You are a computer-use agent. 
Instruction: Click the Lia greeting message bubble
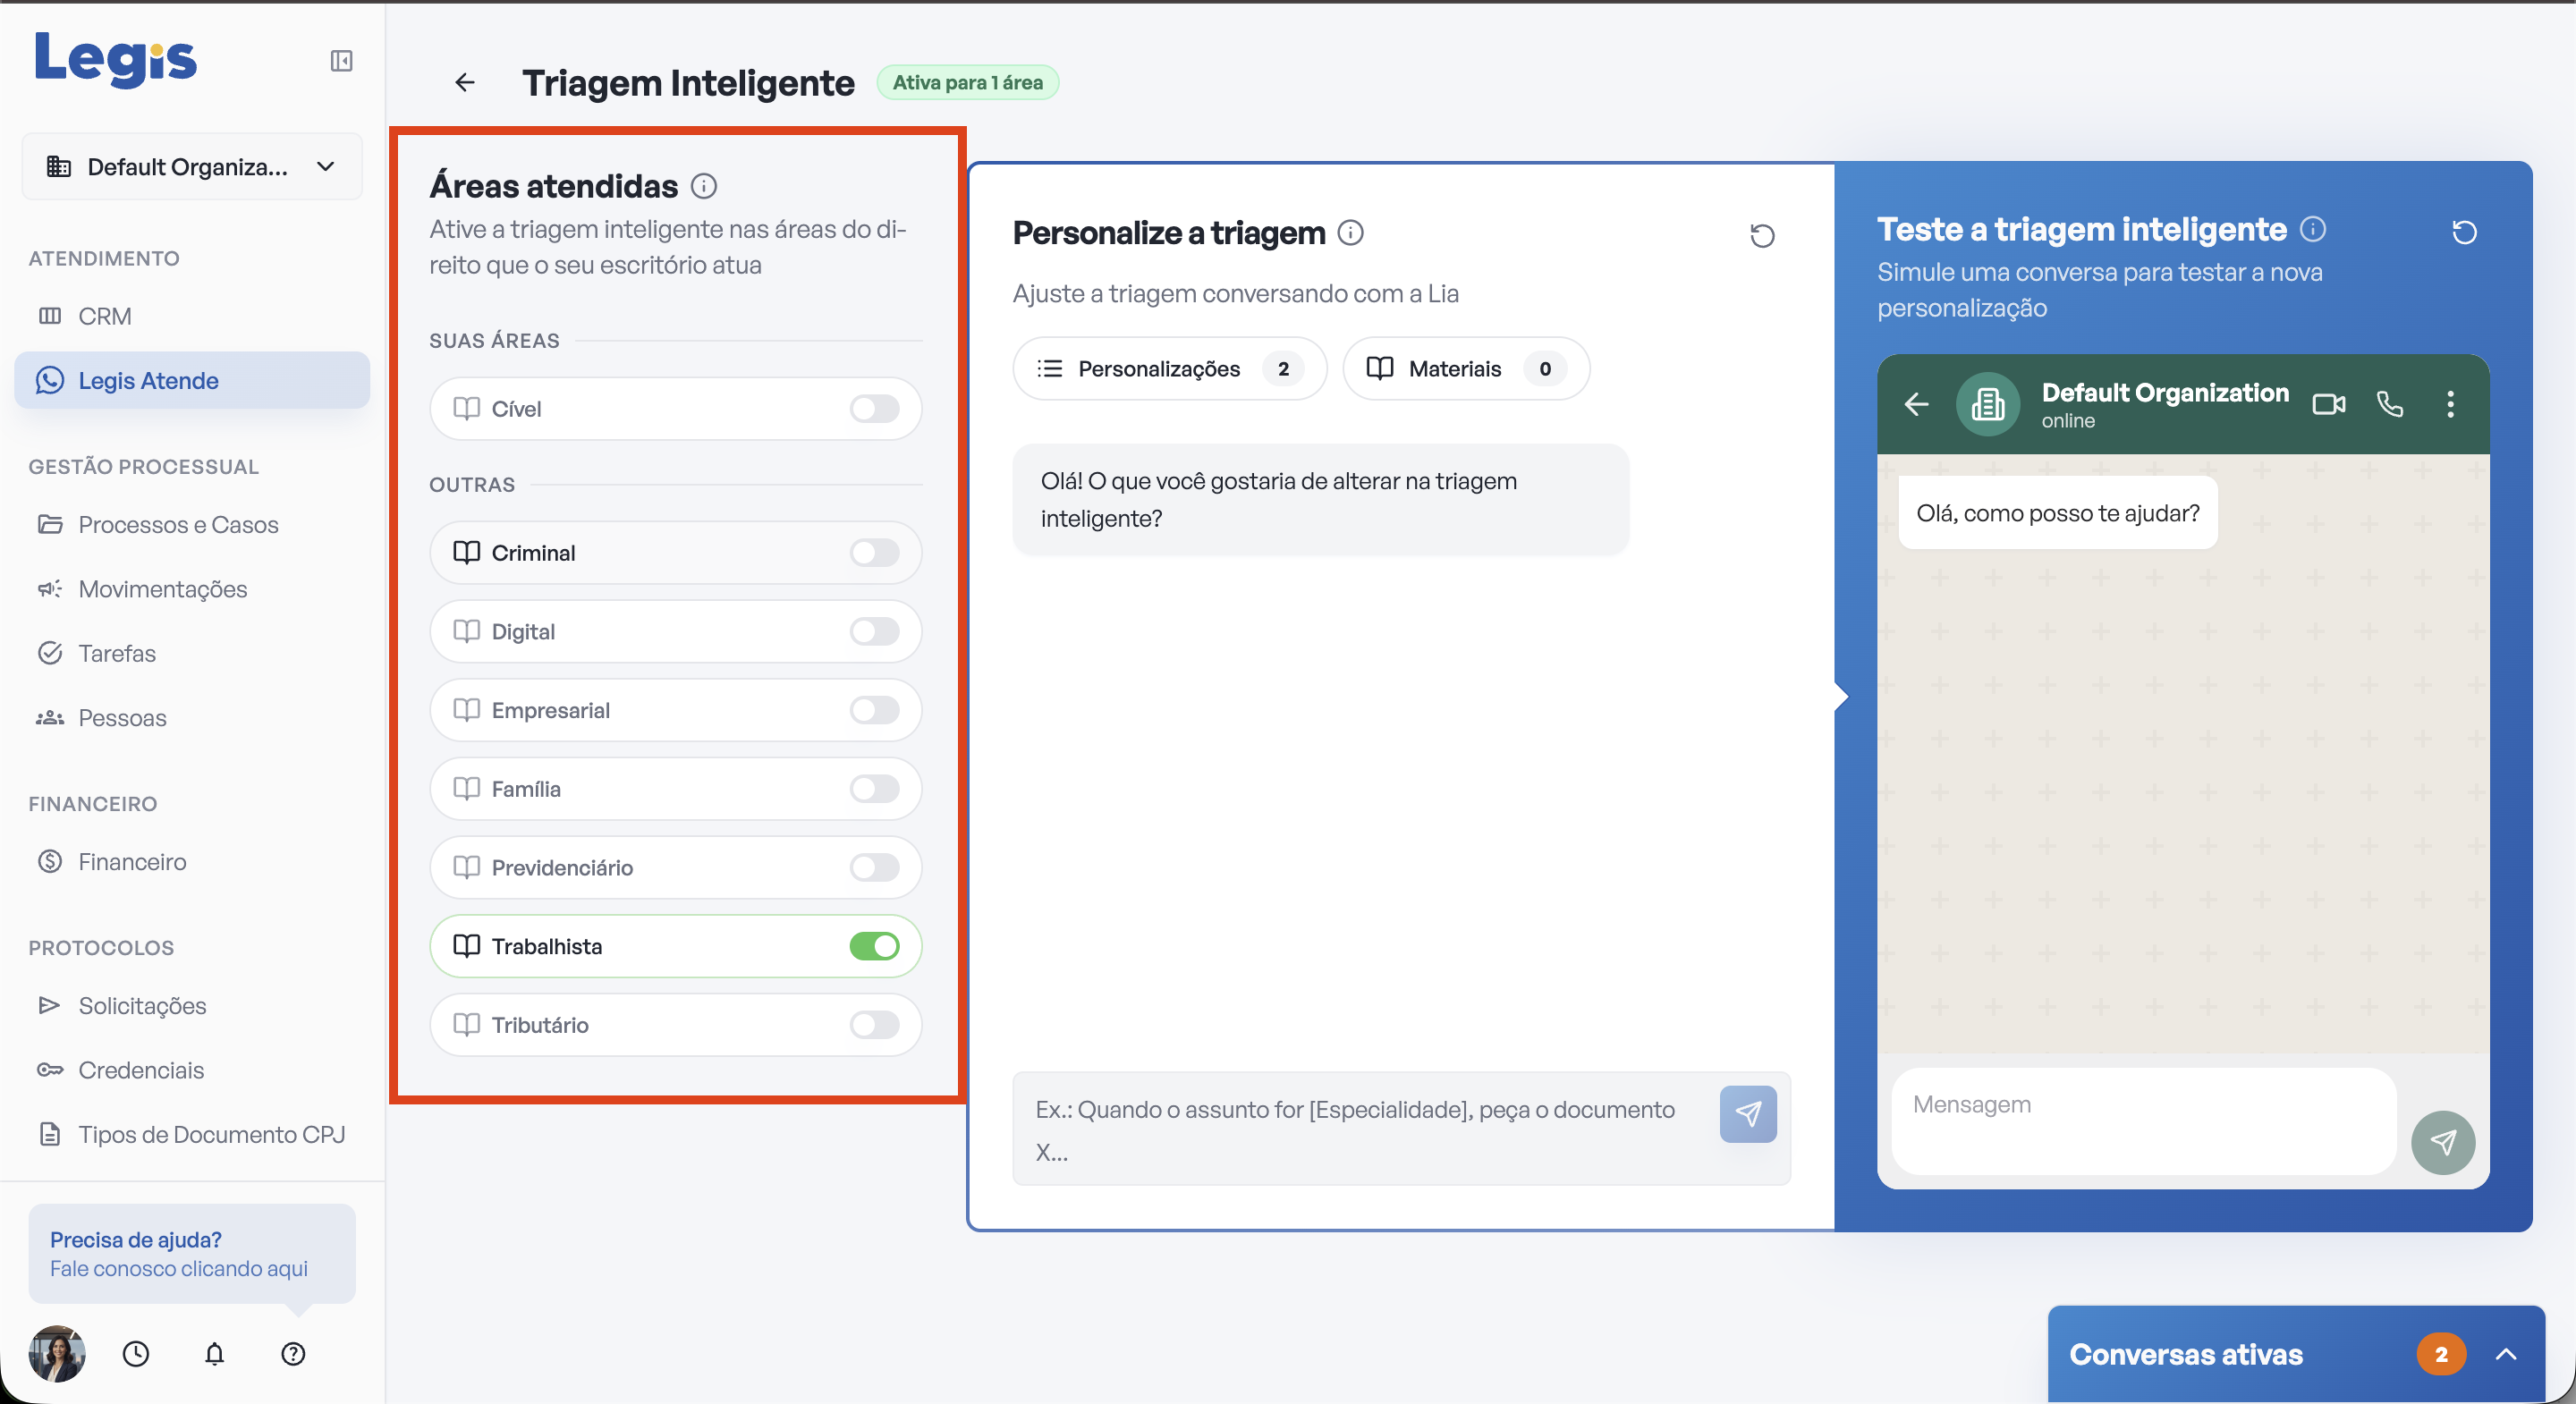pyautogui.click(x=1320, y=500)
